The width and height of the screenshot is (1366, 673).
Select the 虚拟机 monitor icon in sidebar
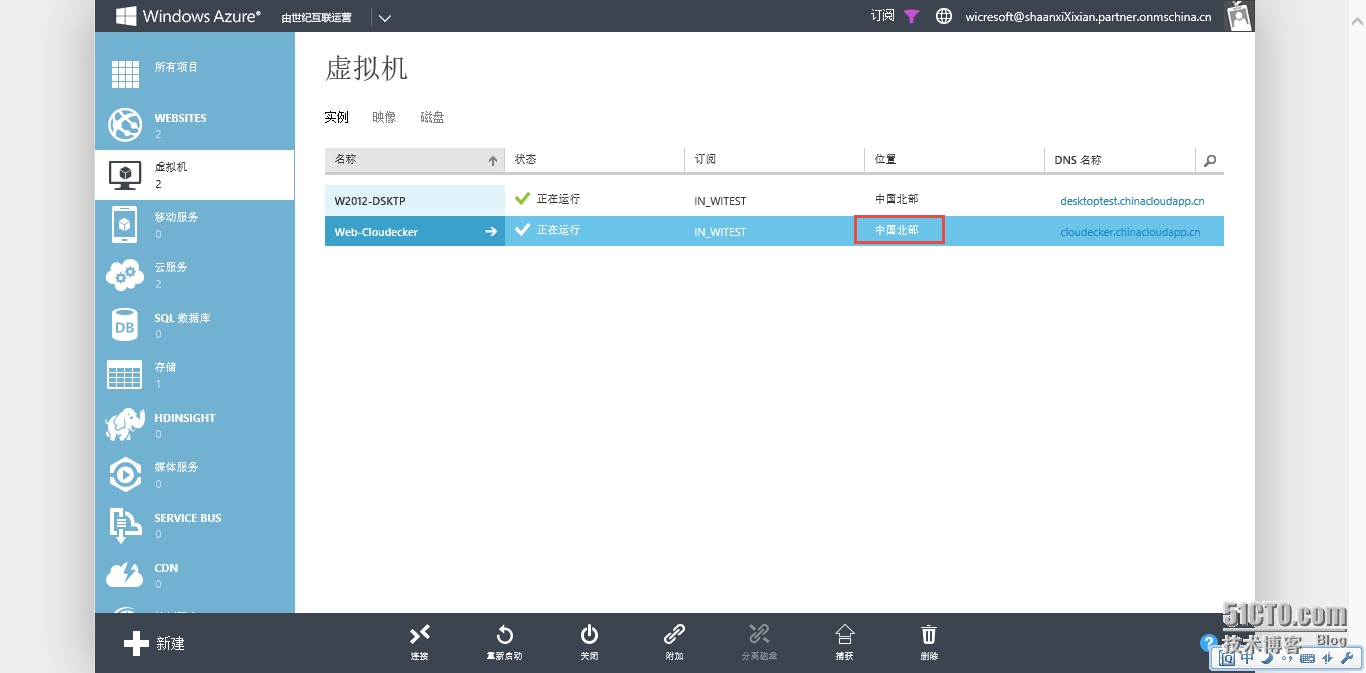tap(125, 175)
